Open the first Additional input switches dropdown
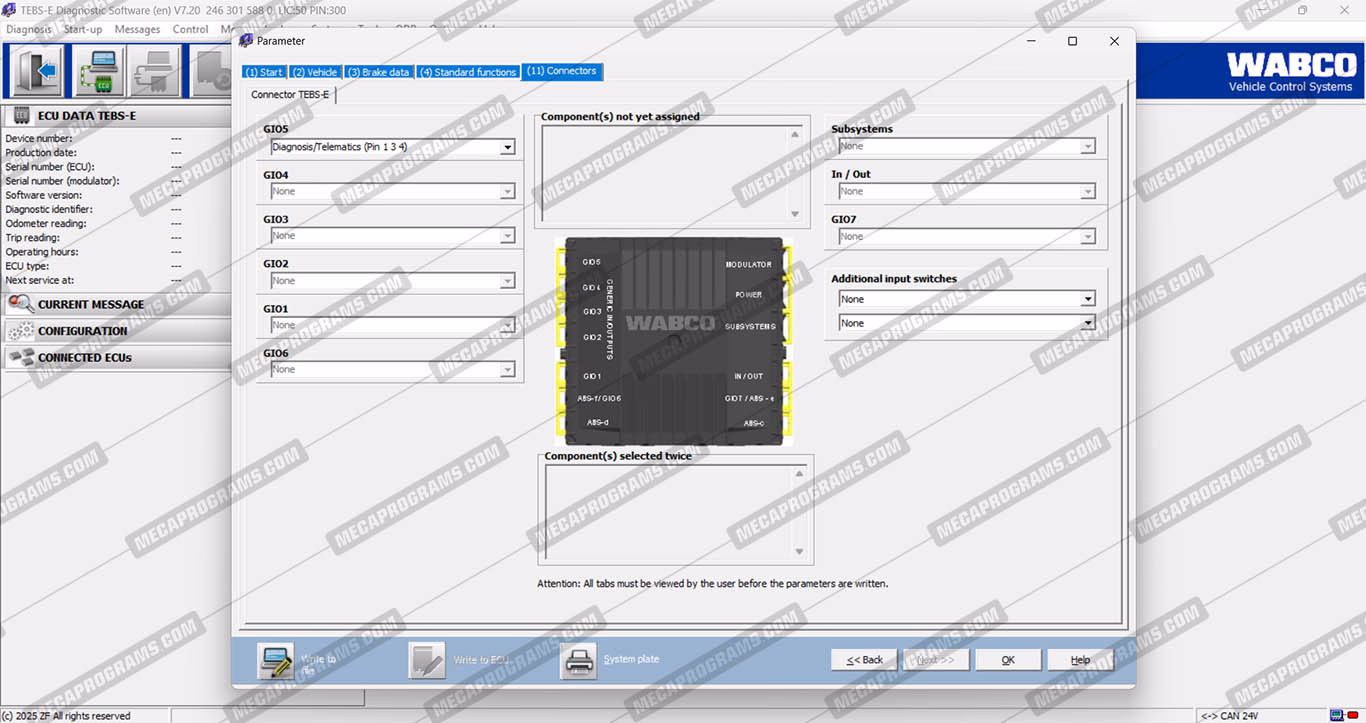 1087,299
